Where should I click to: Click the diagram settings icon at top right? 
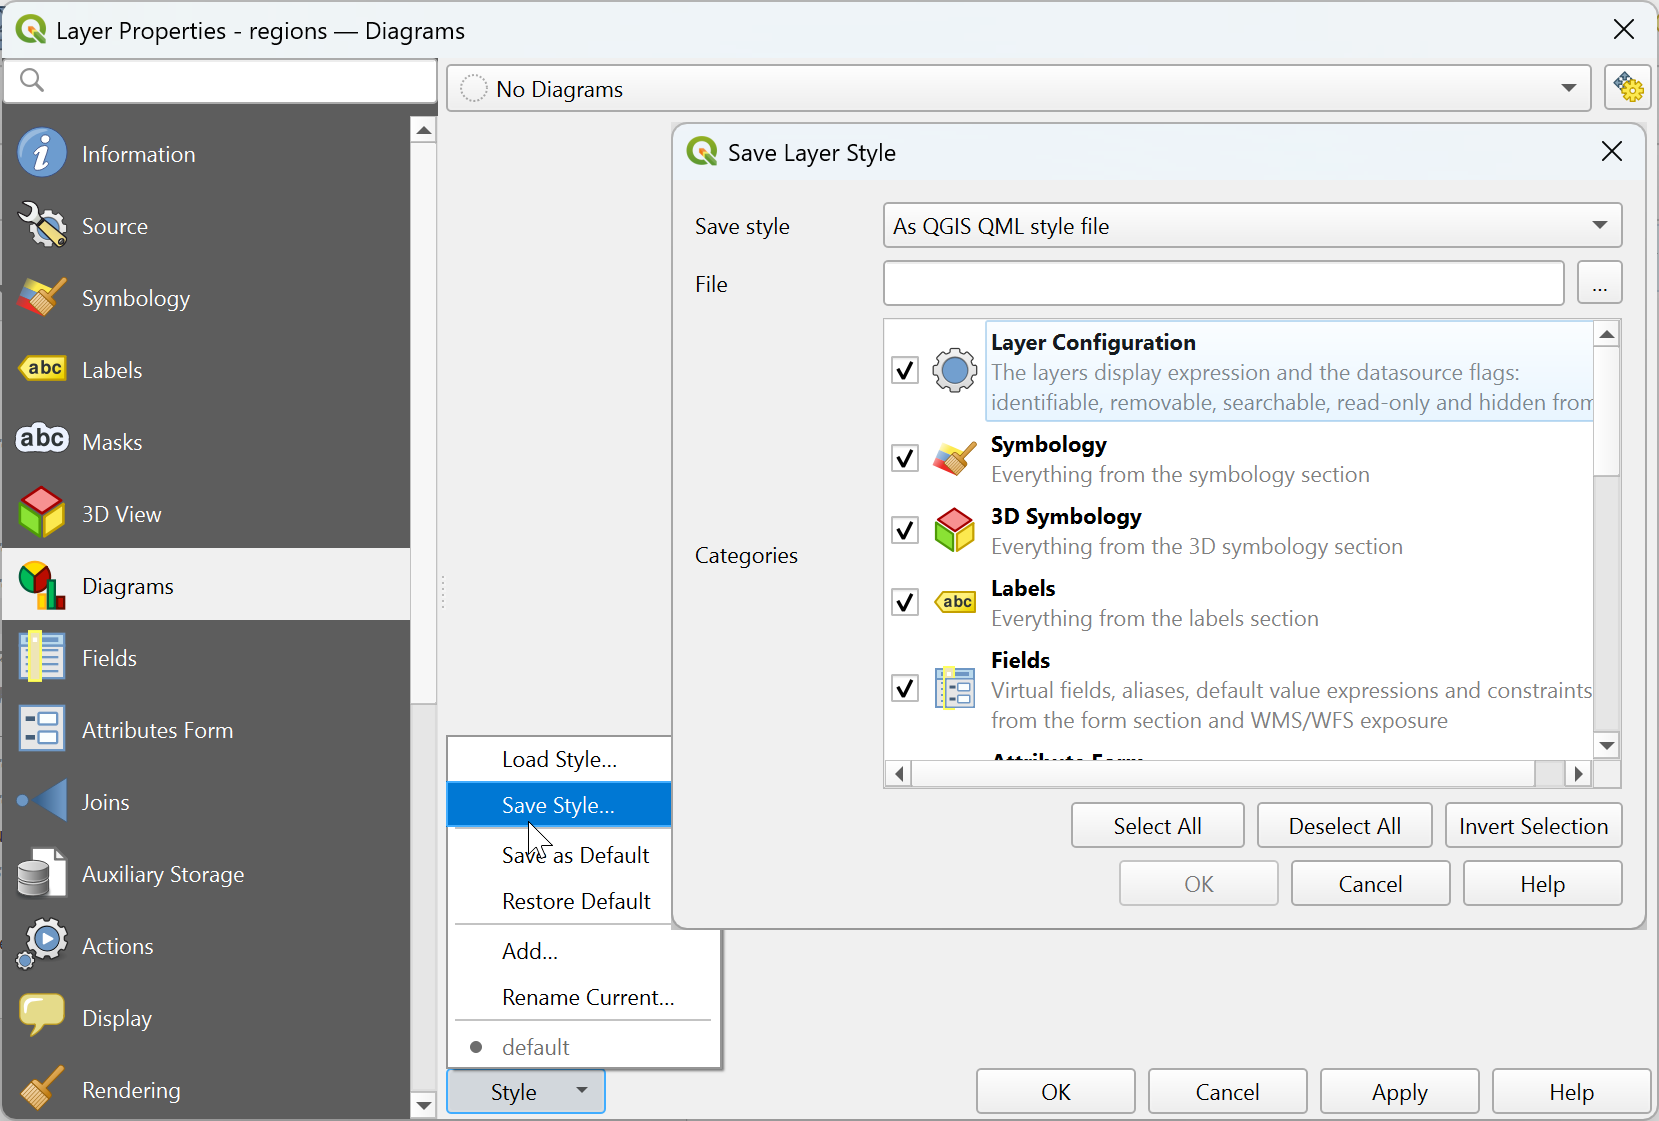pyautogui.click(x=1627, y=89)
